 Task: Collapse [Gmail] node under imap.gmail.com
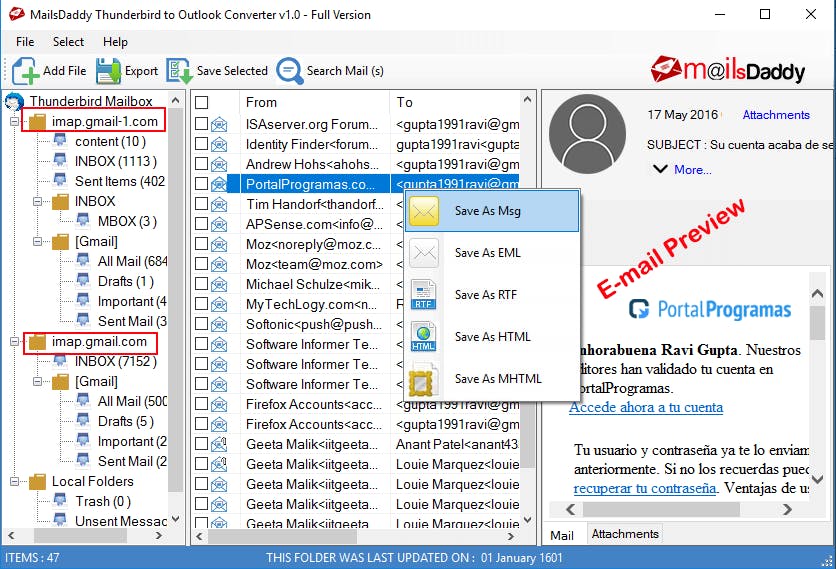[37, 382]
